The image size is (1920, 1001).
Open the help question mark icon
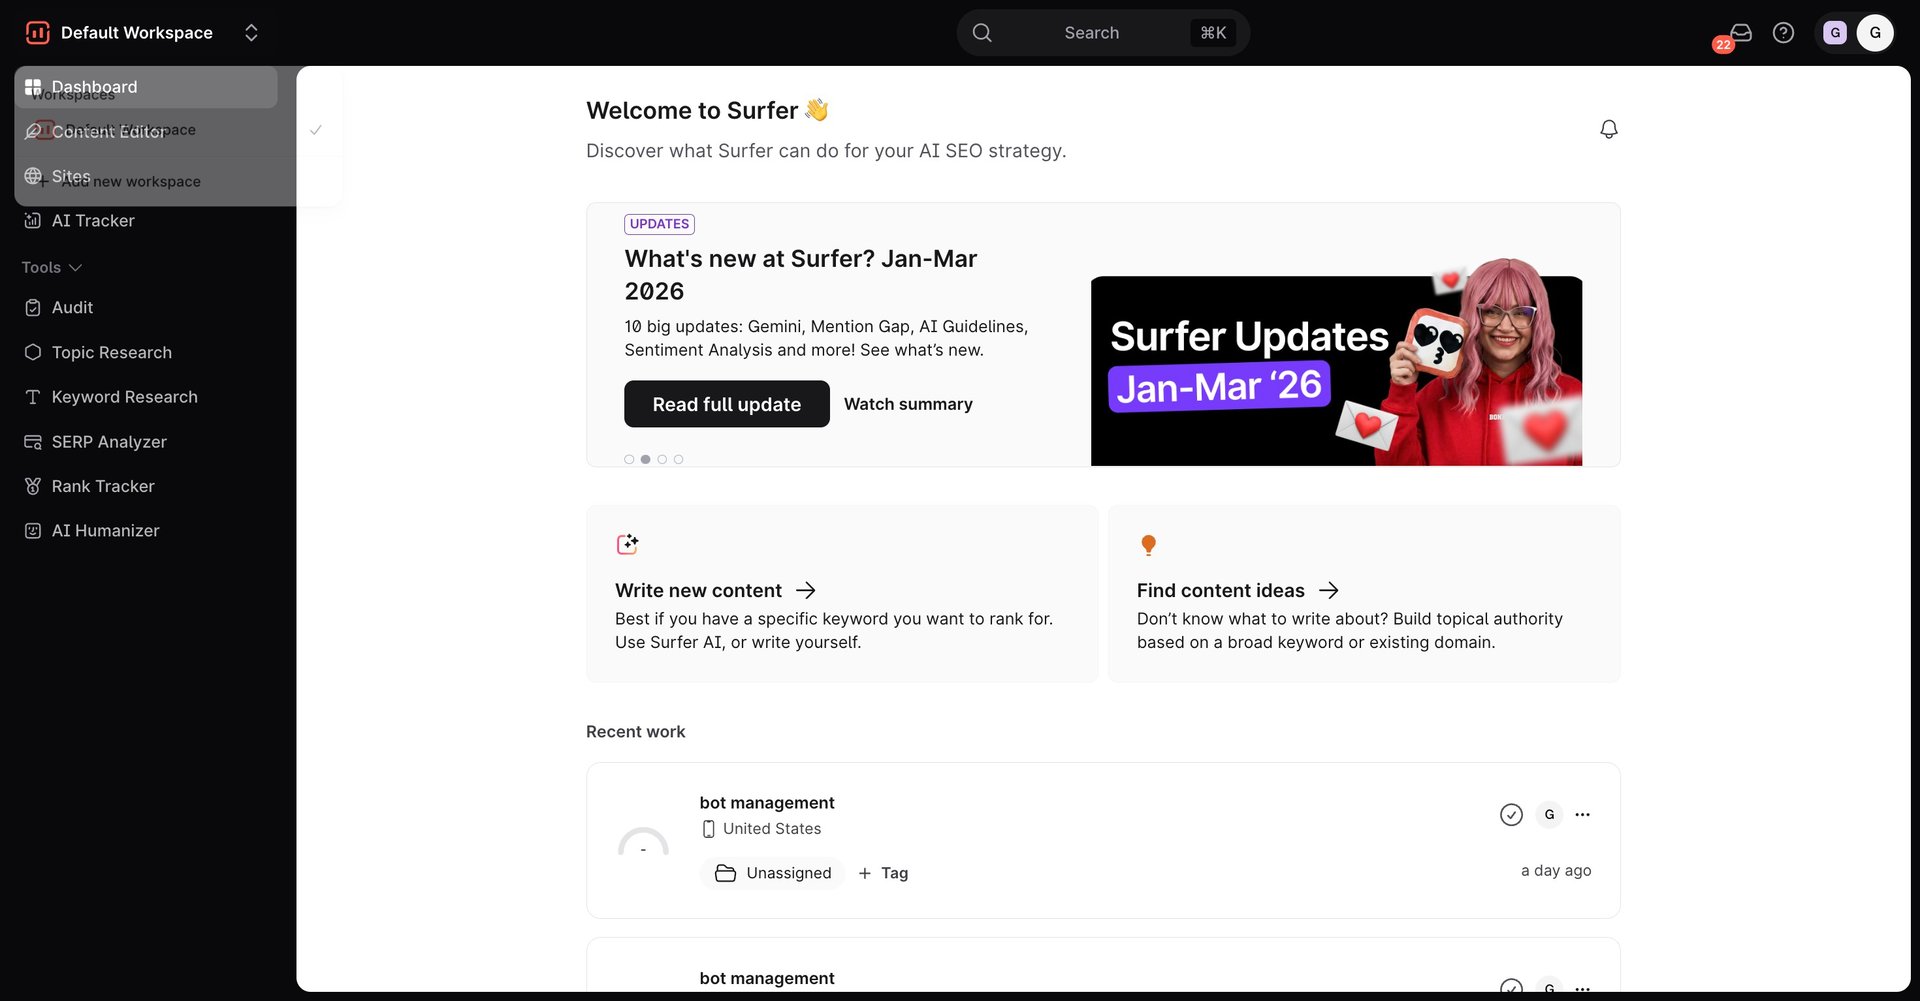tap(1783, 33)
